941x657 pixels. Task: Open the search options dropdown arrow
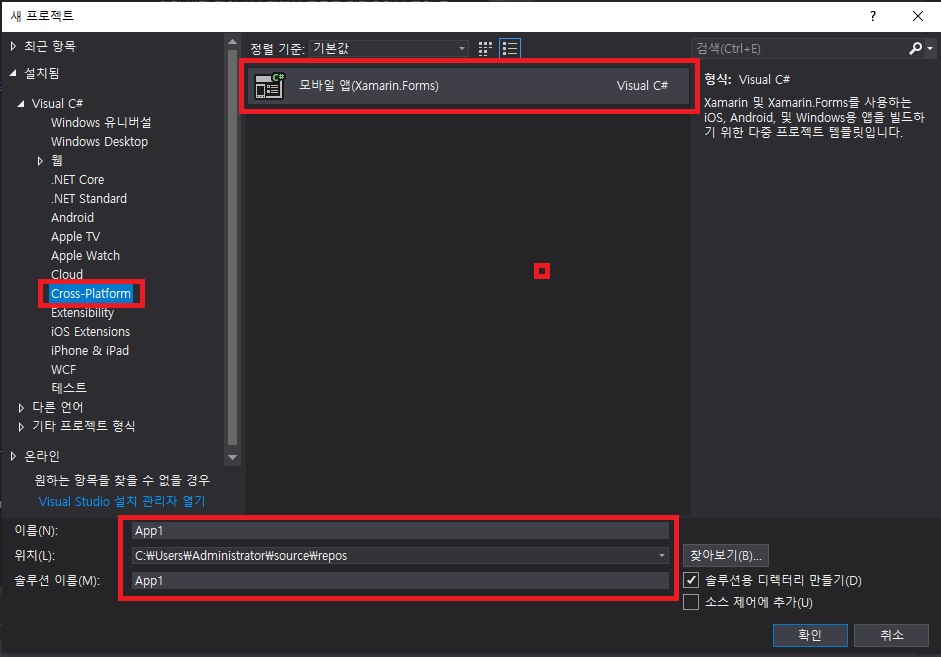click(930, 49)
